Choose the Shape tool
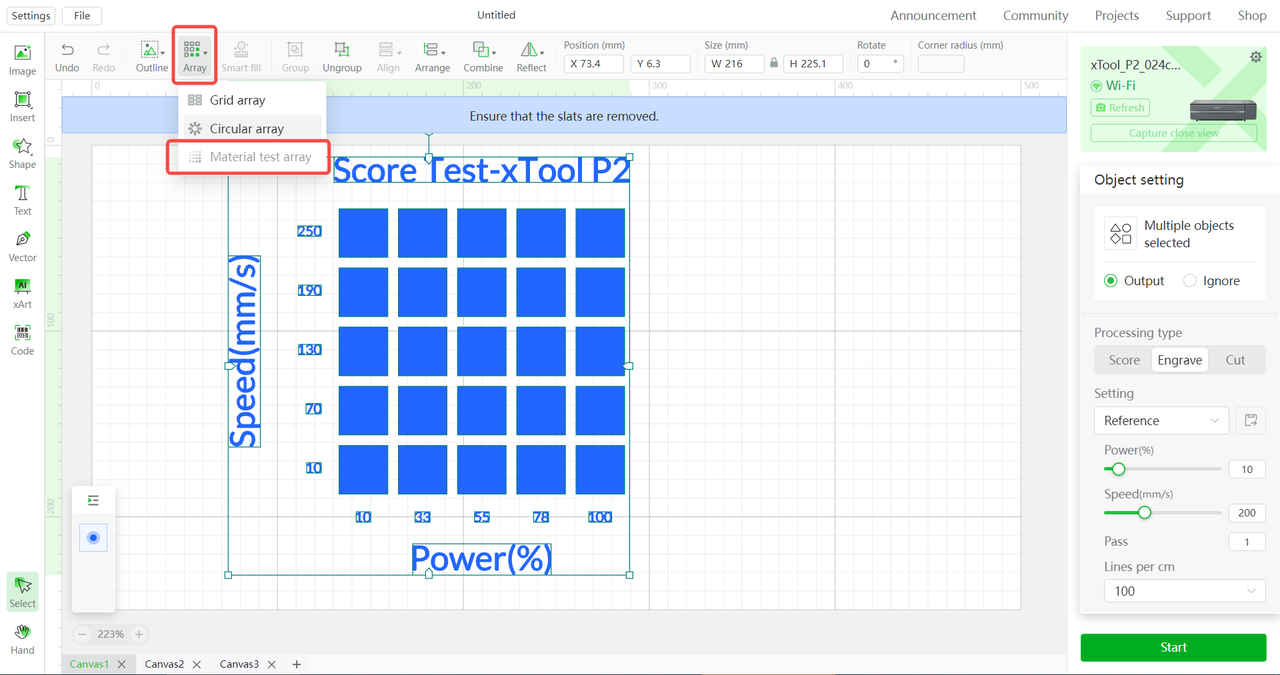This screenshot has height=675, width=1280. click(x=22, y=153)
